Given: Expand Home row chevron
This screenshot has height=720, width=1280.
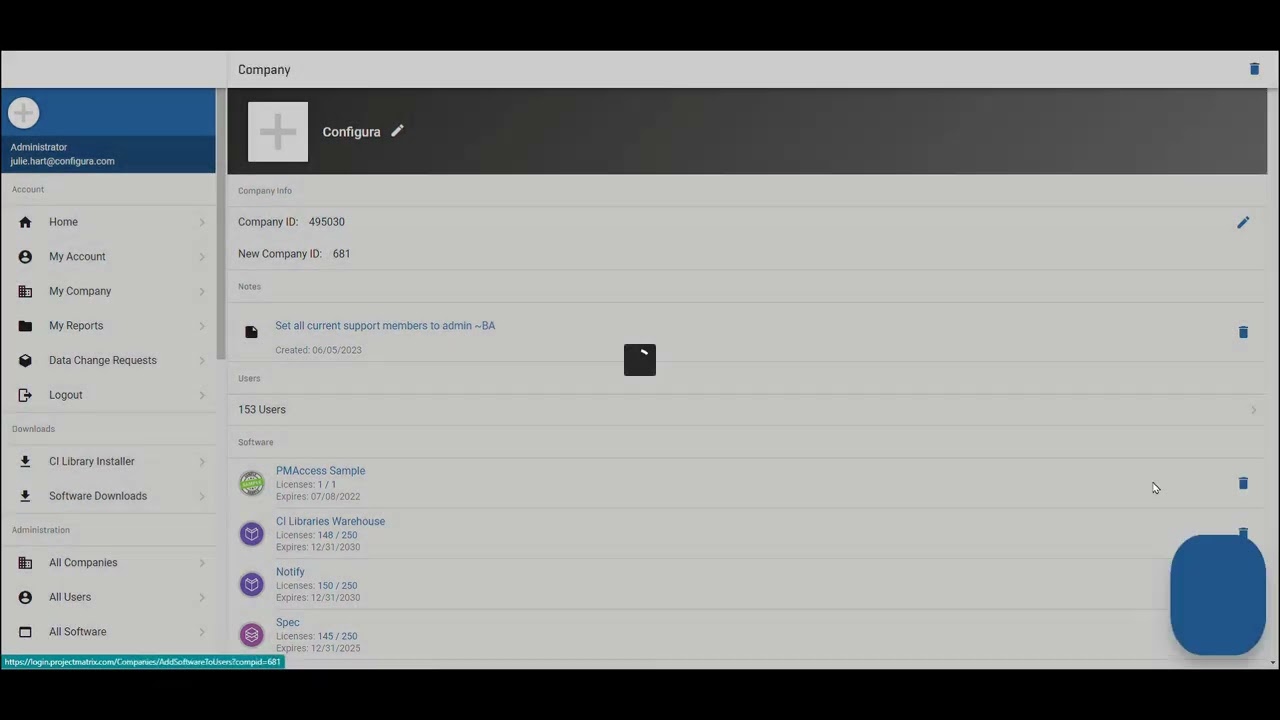Looking at the screenshot, I should point(202,222).
